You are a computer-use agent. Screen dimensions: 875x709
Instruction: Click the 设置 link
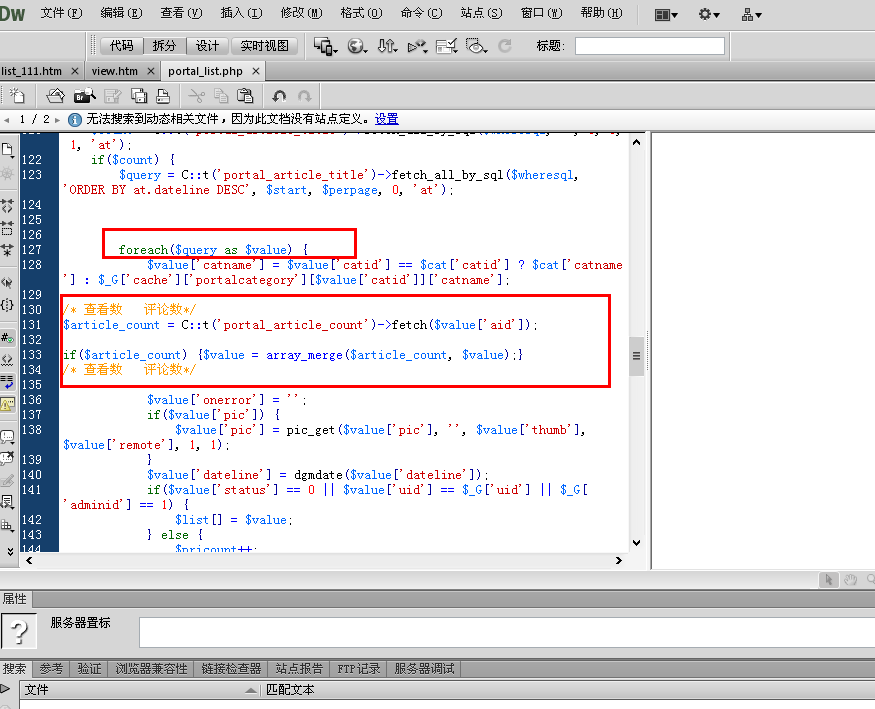[x=387, y=119]
